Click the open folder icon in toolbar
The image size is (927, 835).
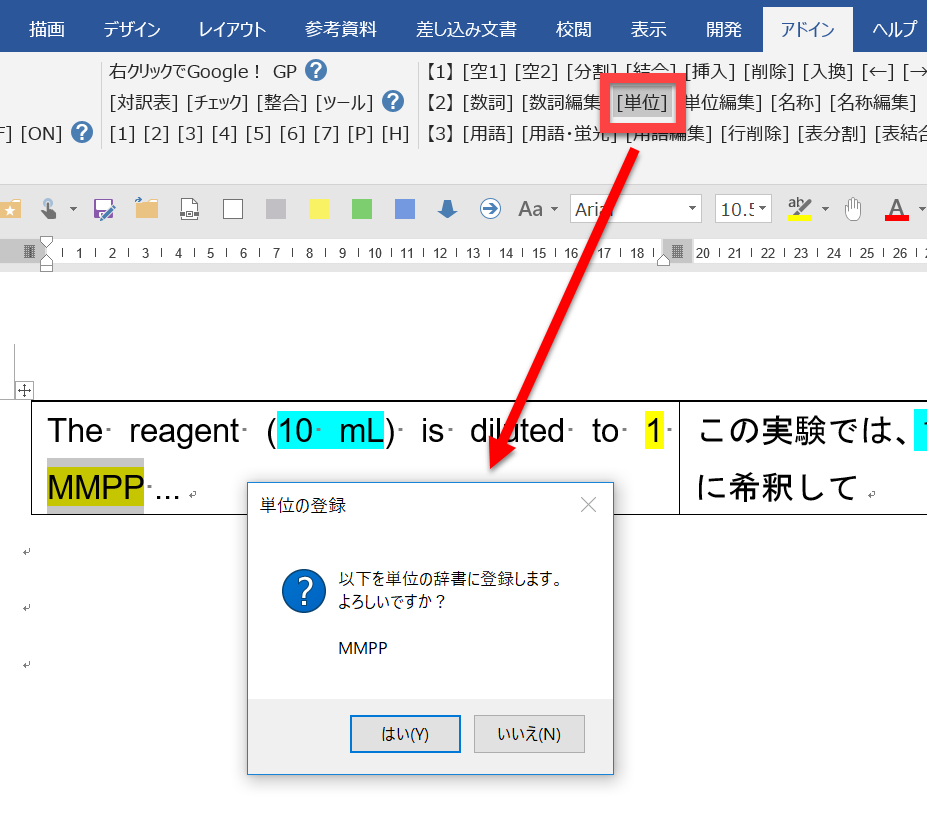147,208
